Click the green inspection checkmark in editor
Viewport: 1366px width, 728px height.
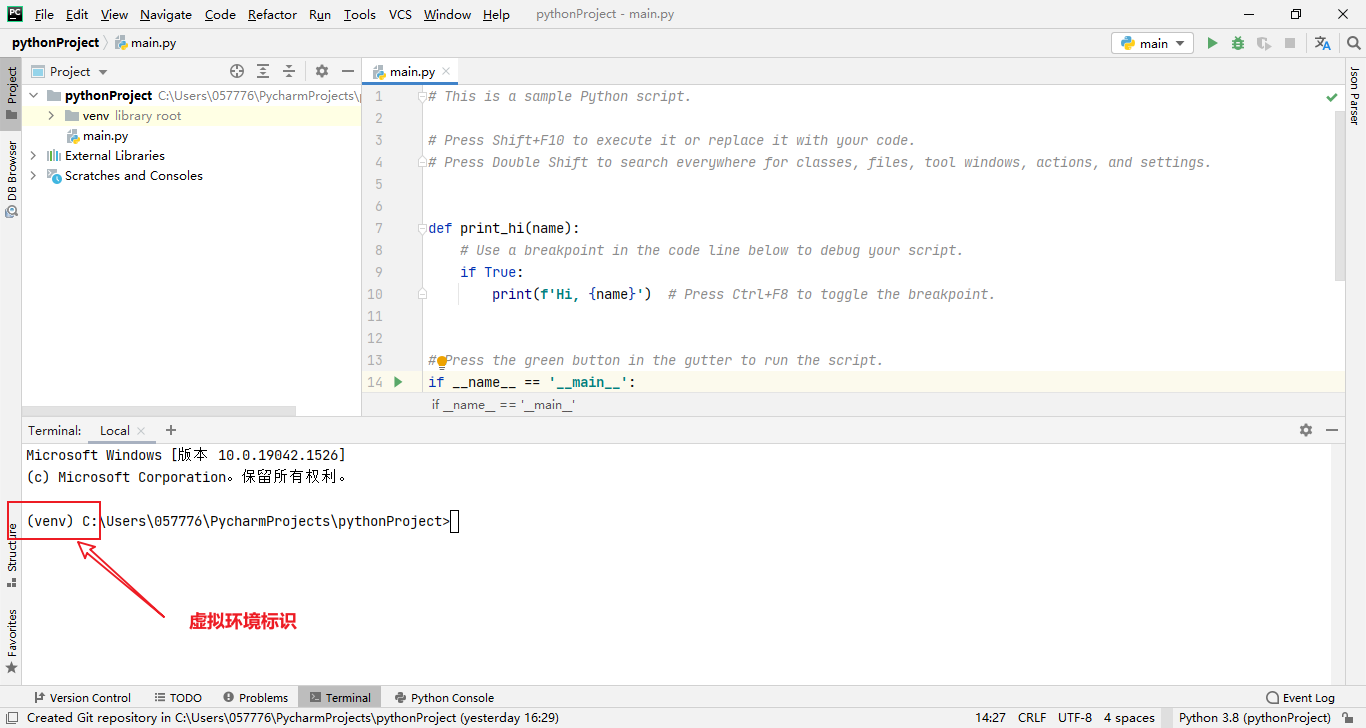pos(1332,97)
